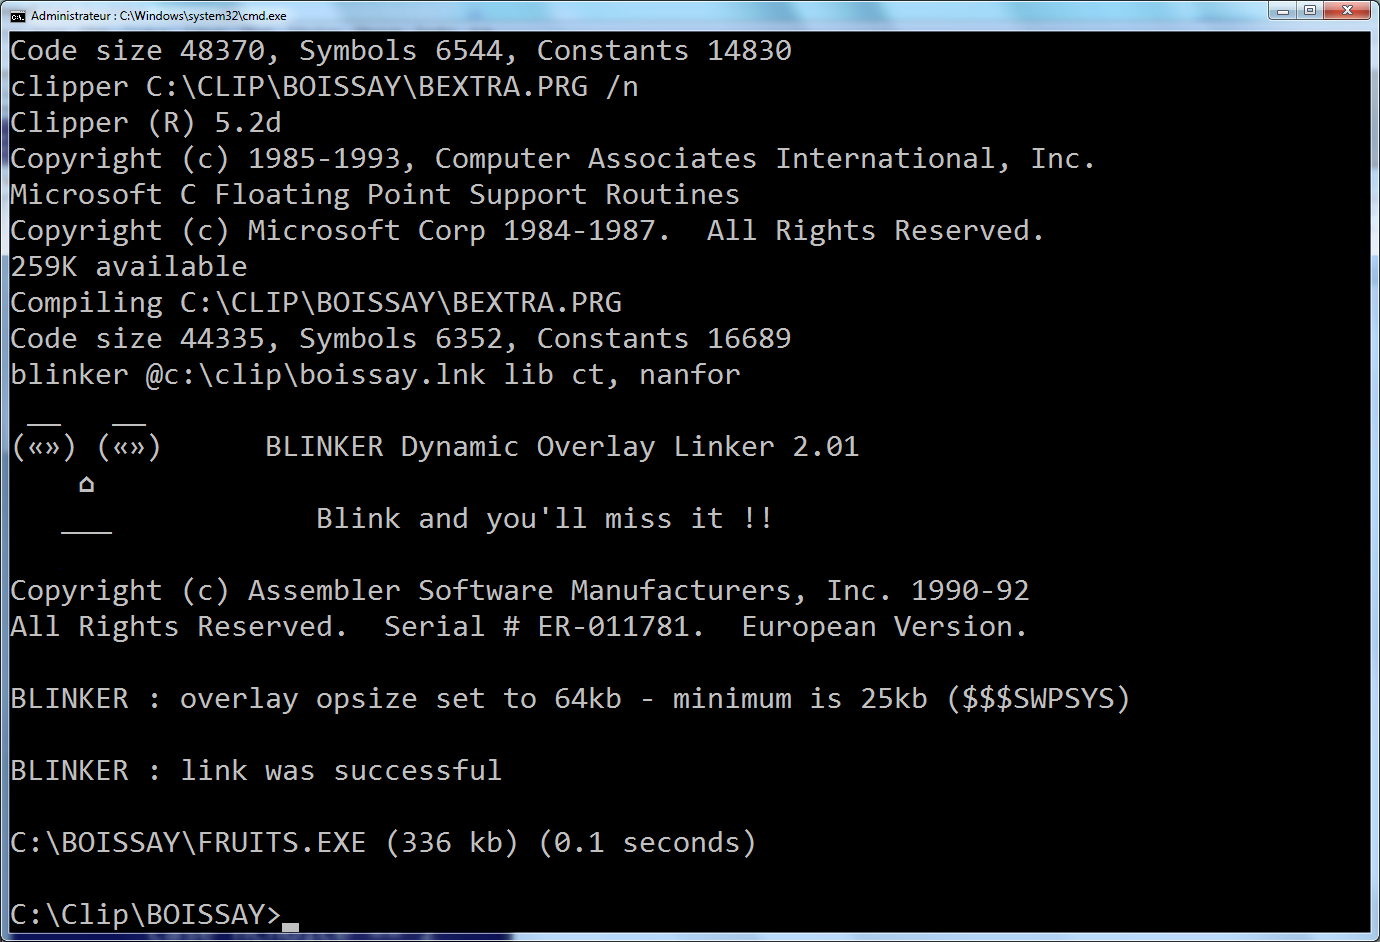
Task: Maximize the cmd.exe window
Action: 1310,11
